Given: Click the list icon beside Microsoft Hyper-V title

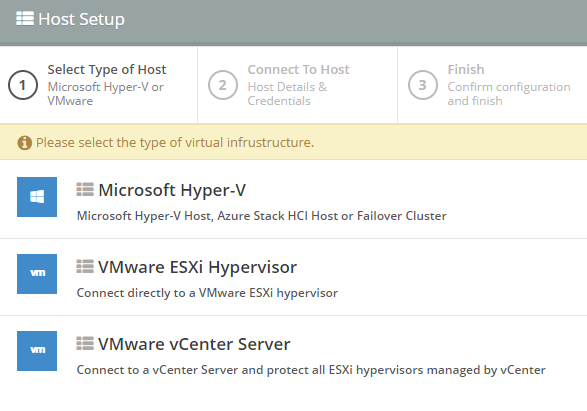Looking at the screenshot, I should [85, 189].
